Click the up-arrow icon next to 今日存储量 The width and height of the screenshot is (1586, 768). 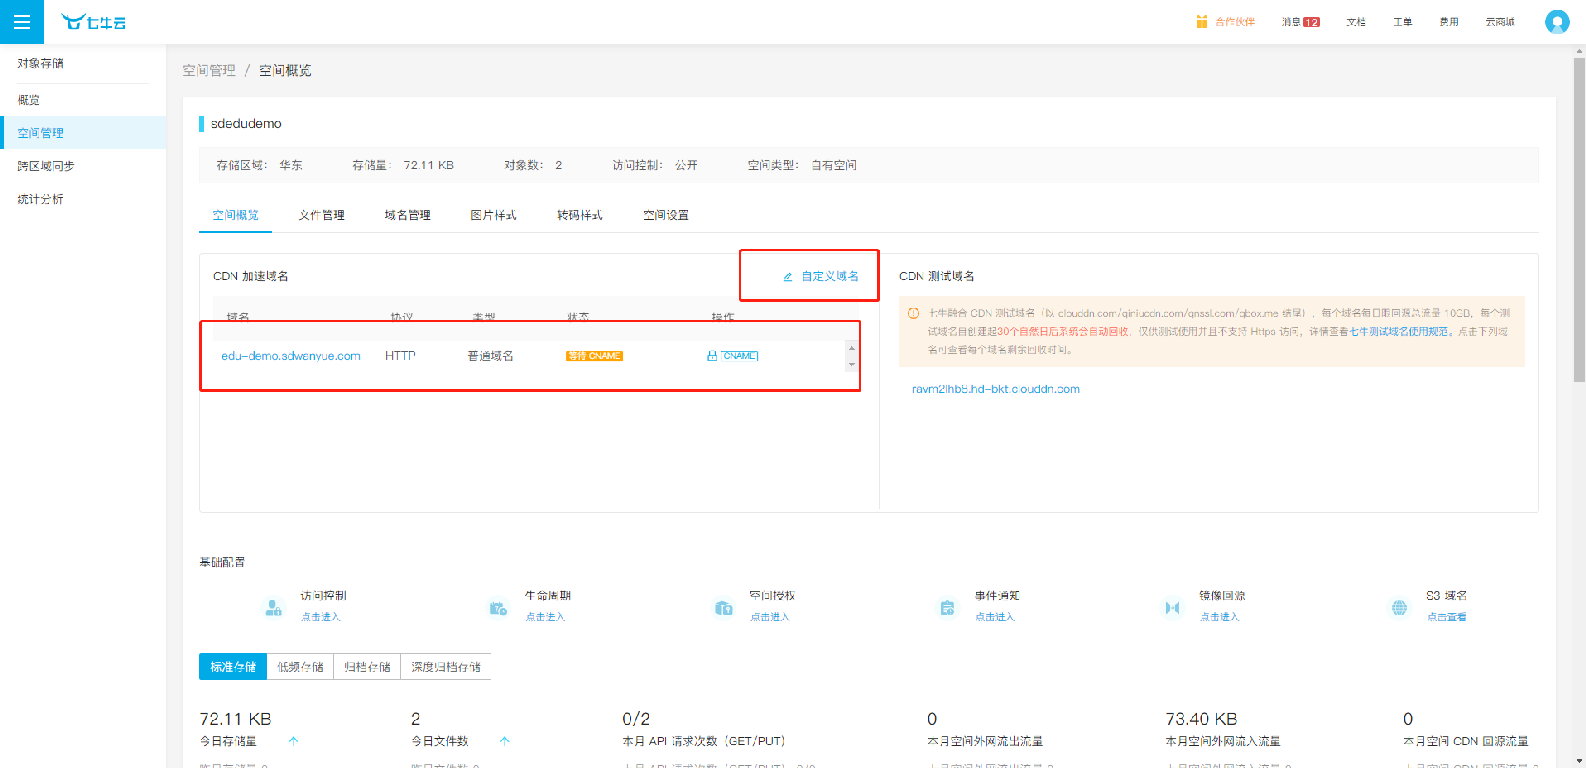293,741
